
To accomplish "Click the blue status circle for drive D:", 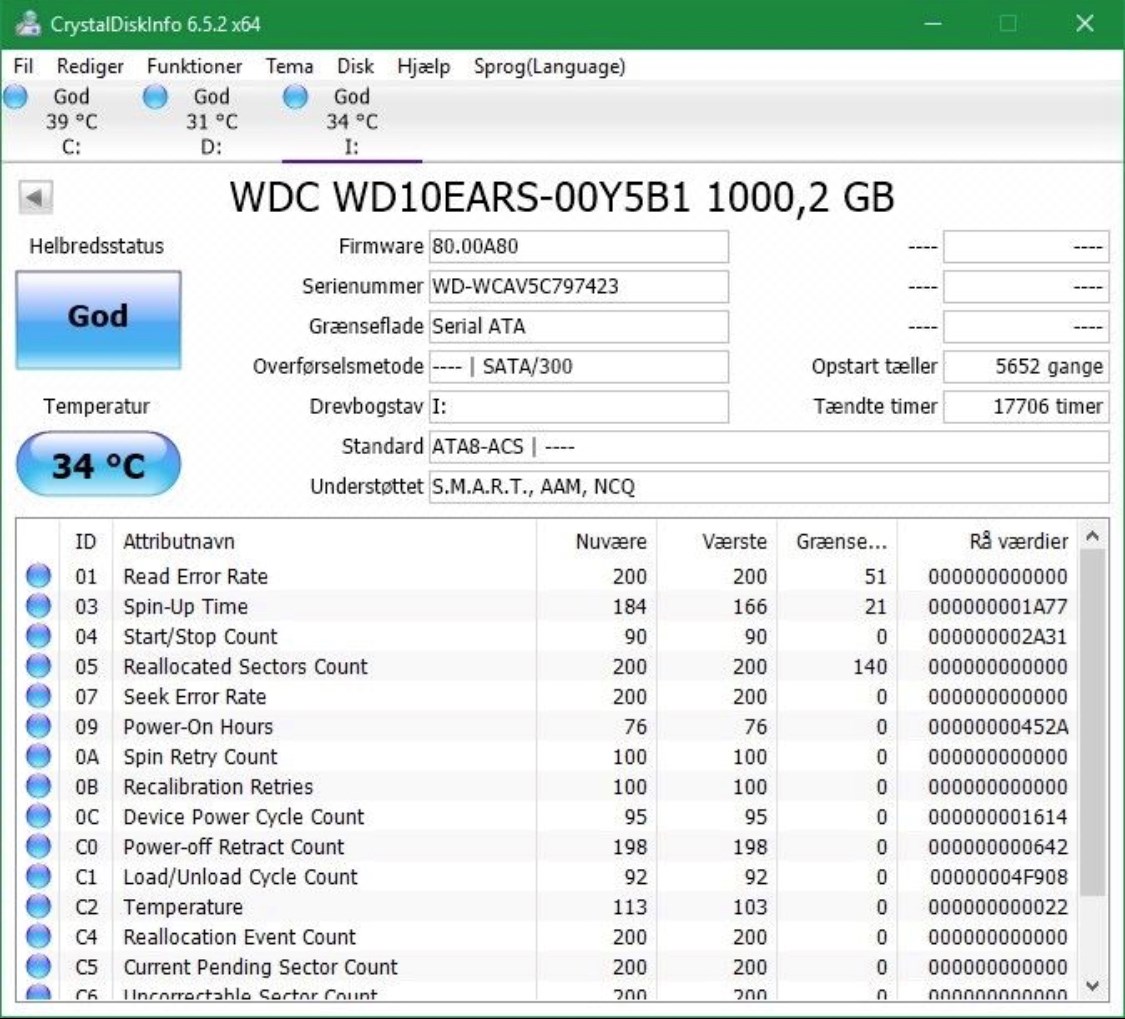I will point(155,96).
